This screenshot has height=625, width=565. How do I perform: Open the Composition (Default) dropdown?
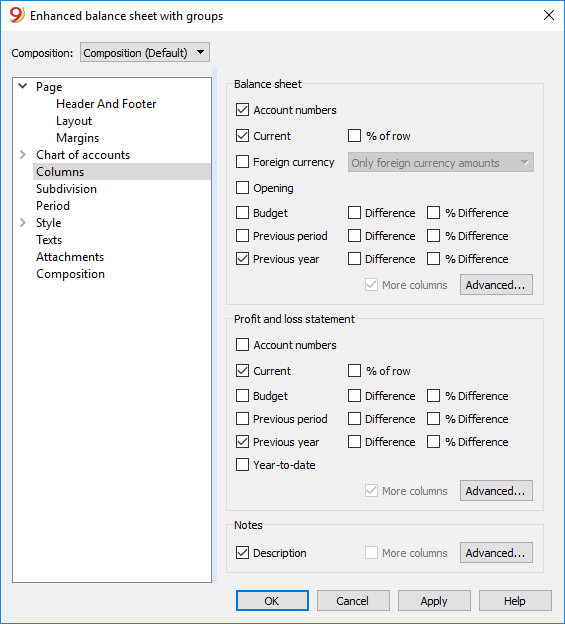145,53
